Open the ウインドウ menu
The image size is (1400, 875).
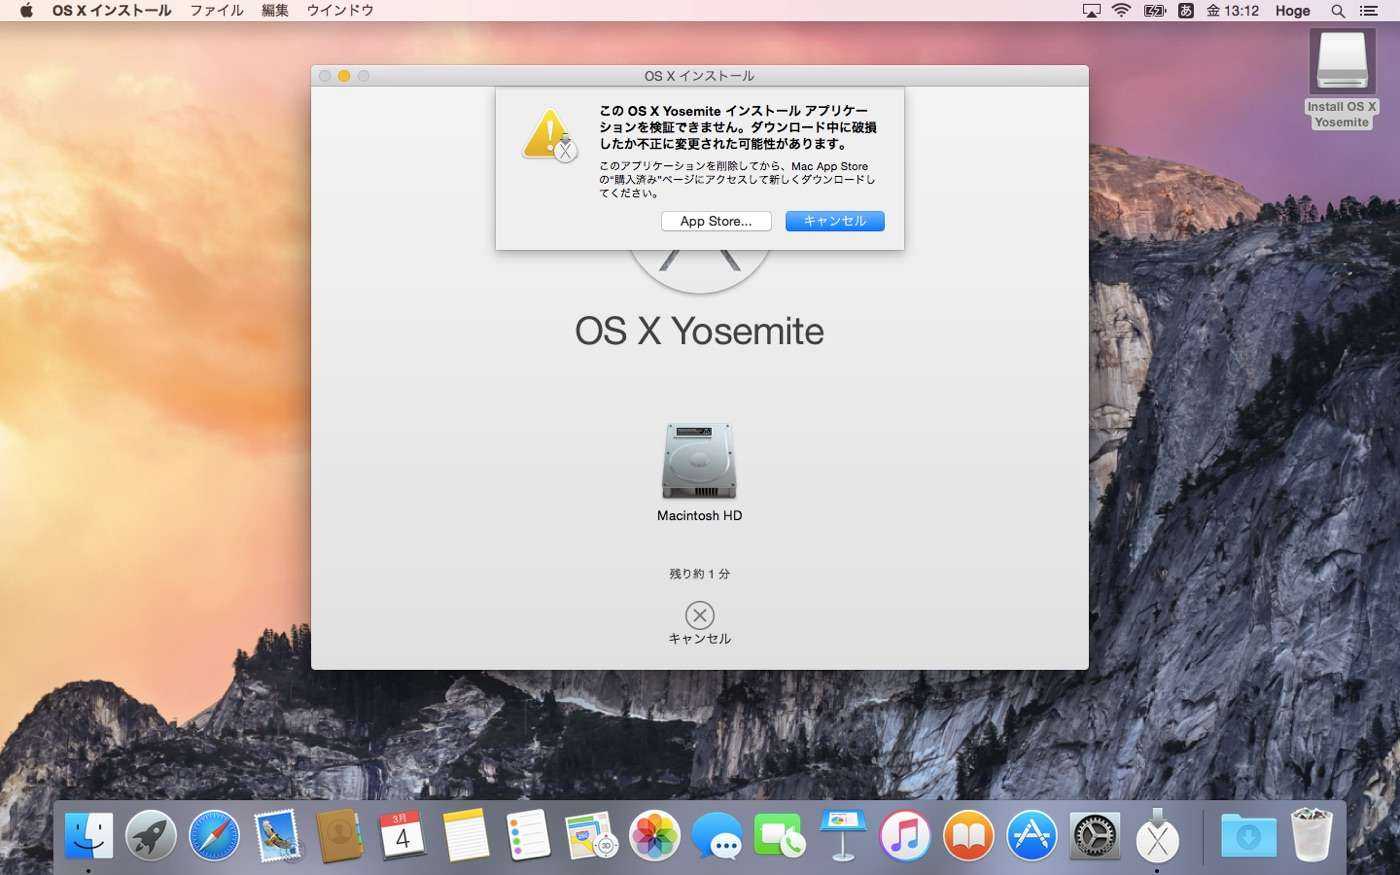tap(340, 11)
